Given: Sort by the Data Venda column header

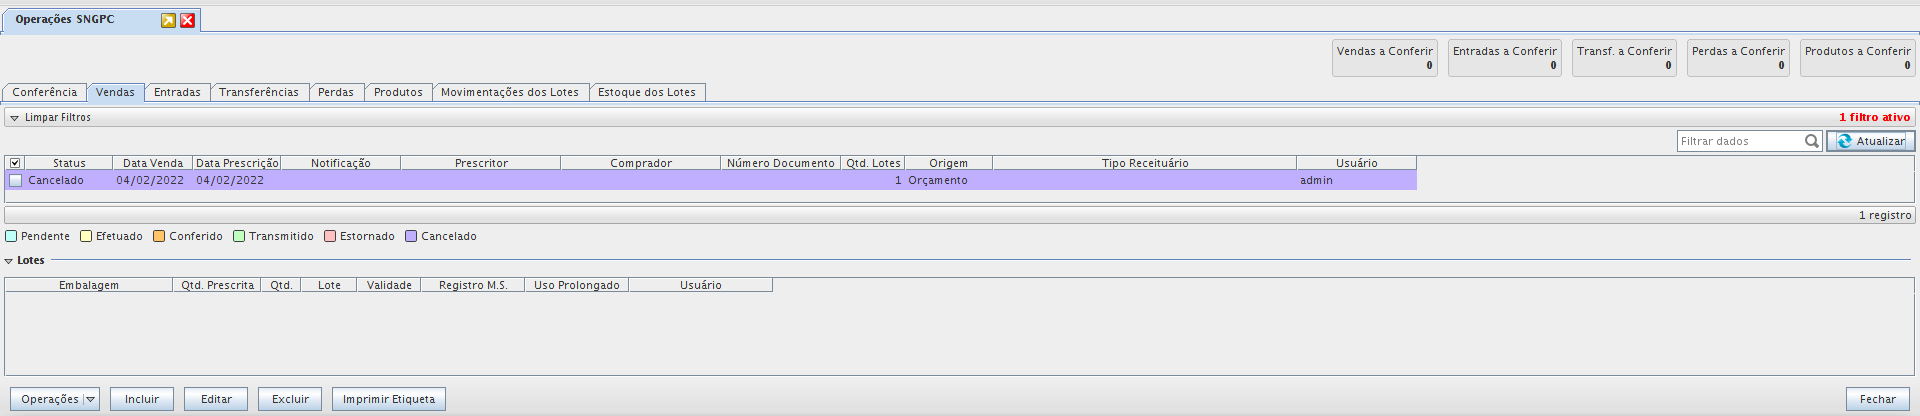Looking at the screenshot, I should point(153,163).
